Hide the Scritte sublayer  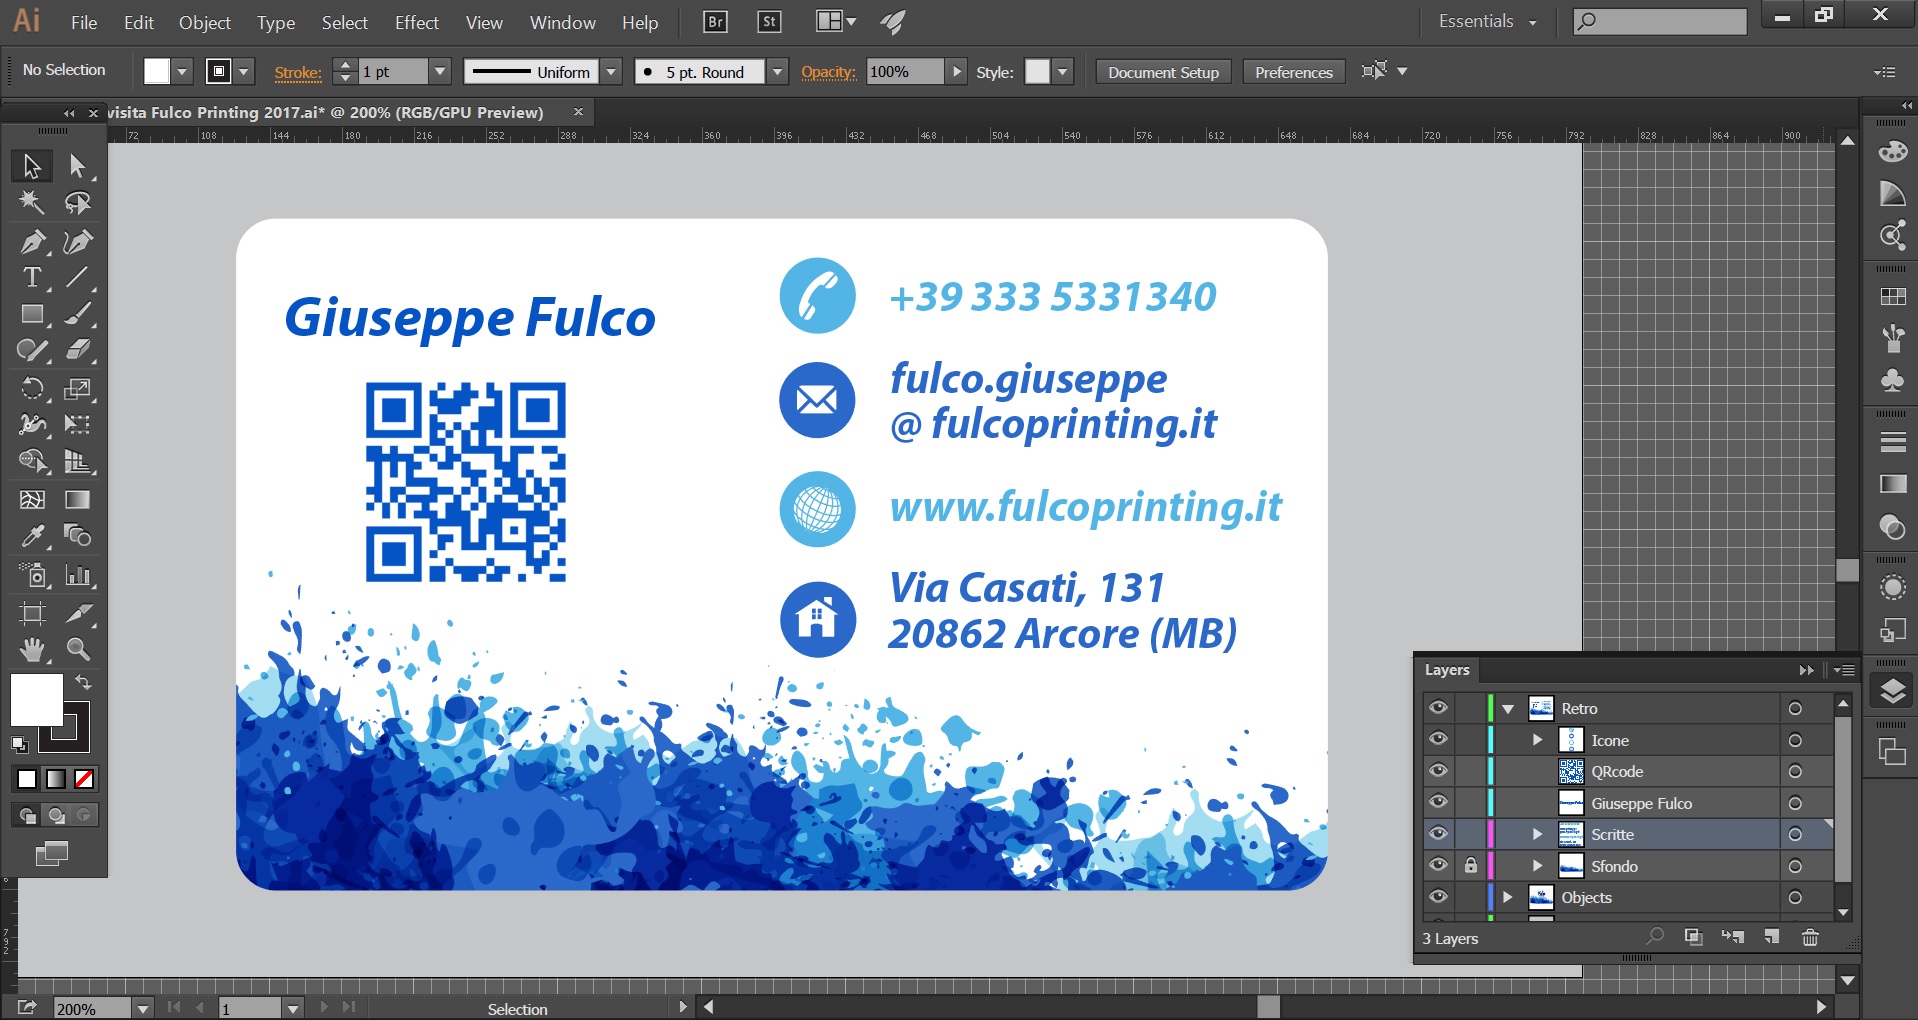(1438, 834)
